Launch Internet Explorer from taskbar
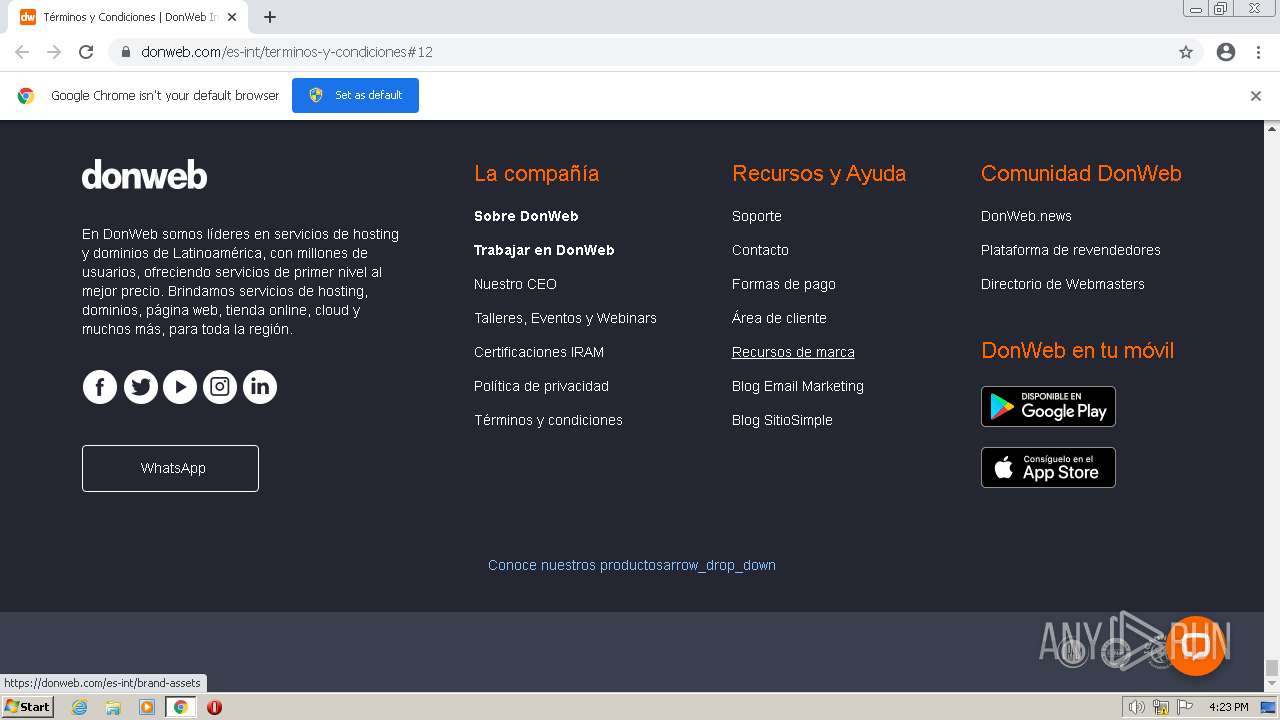 80,707
